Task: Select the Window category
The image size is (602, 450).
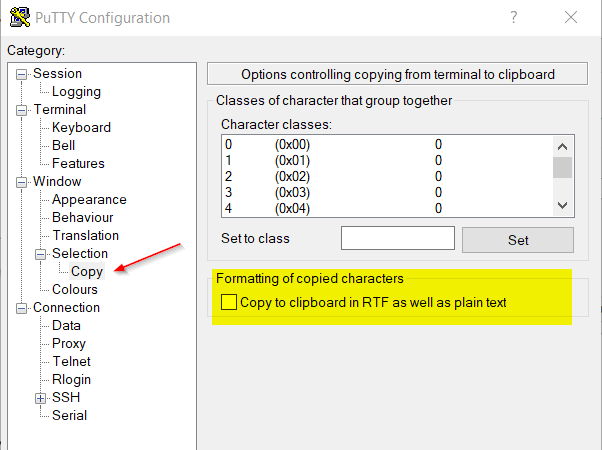Action: click(57, 181)
